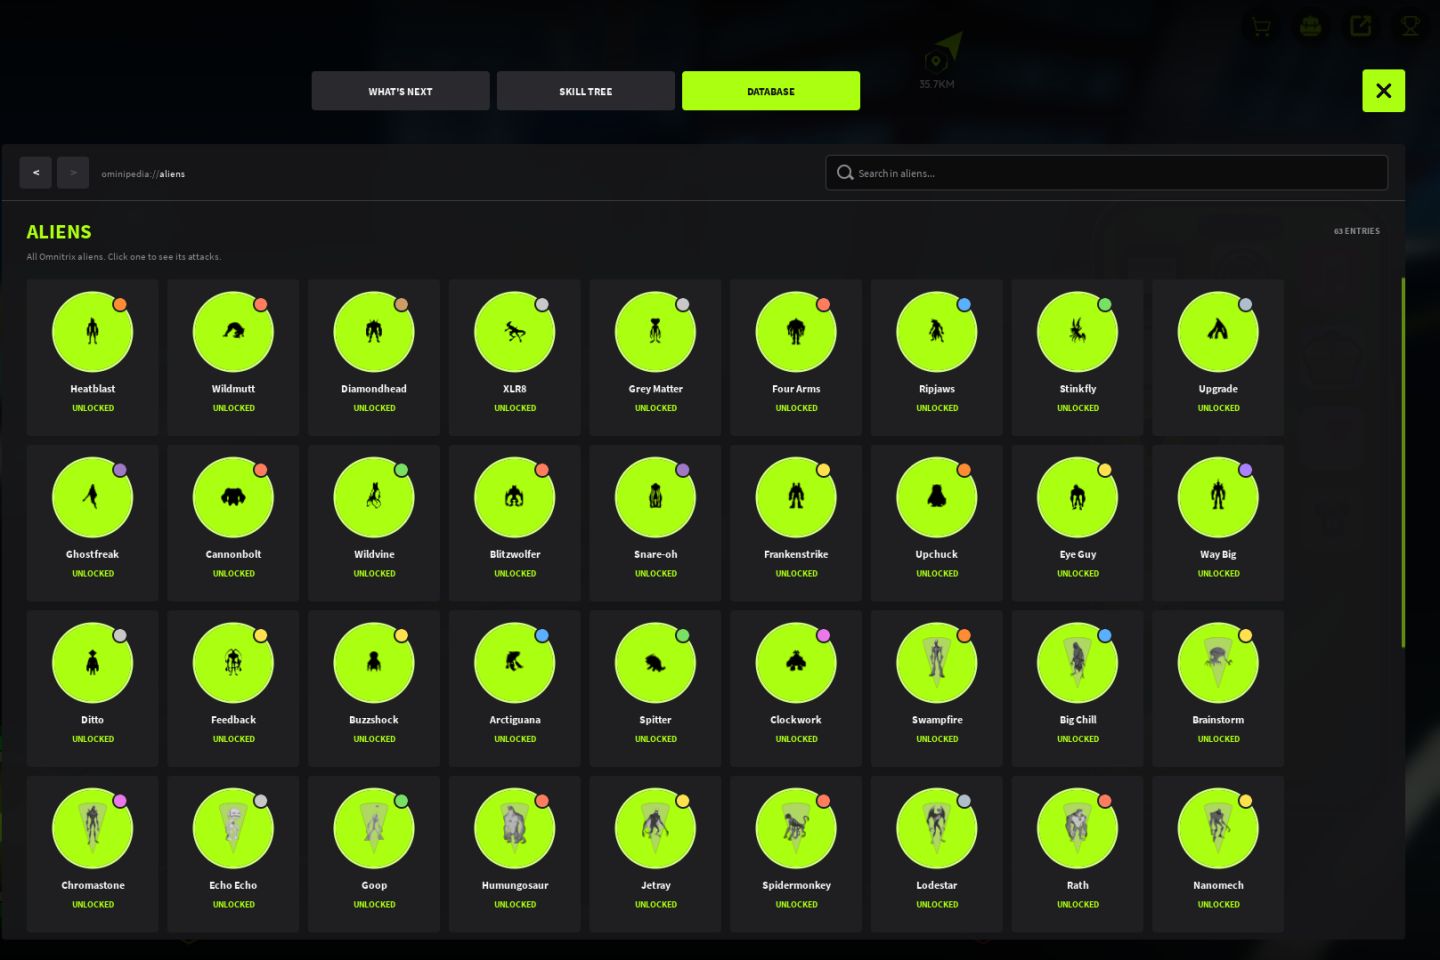1440x960 pixels.
Task: Open the Heatblast alien entry
Action: tap(93, 357)
